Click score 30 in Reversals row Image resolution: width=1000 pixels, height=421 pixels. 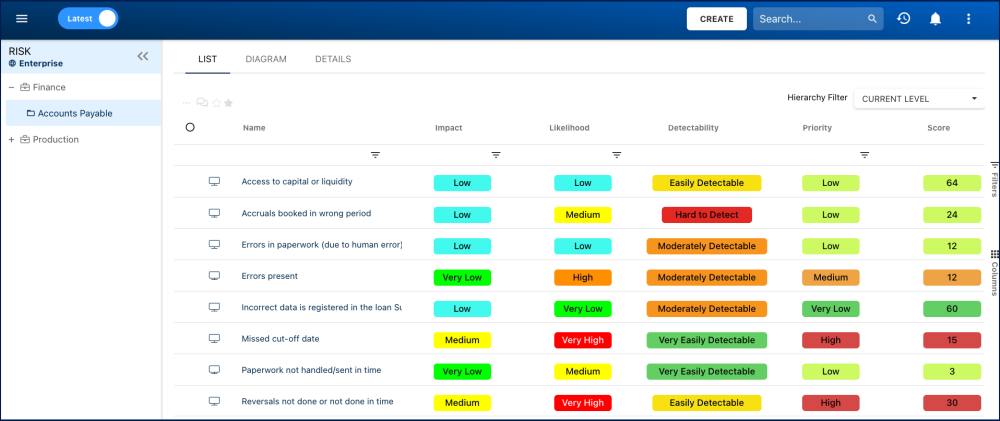952,403
